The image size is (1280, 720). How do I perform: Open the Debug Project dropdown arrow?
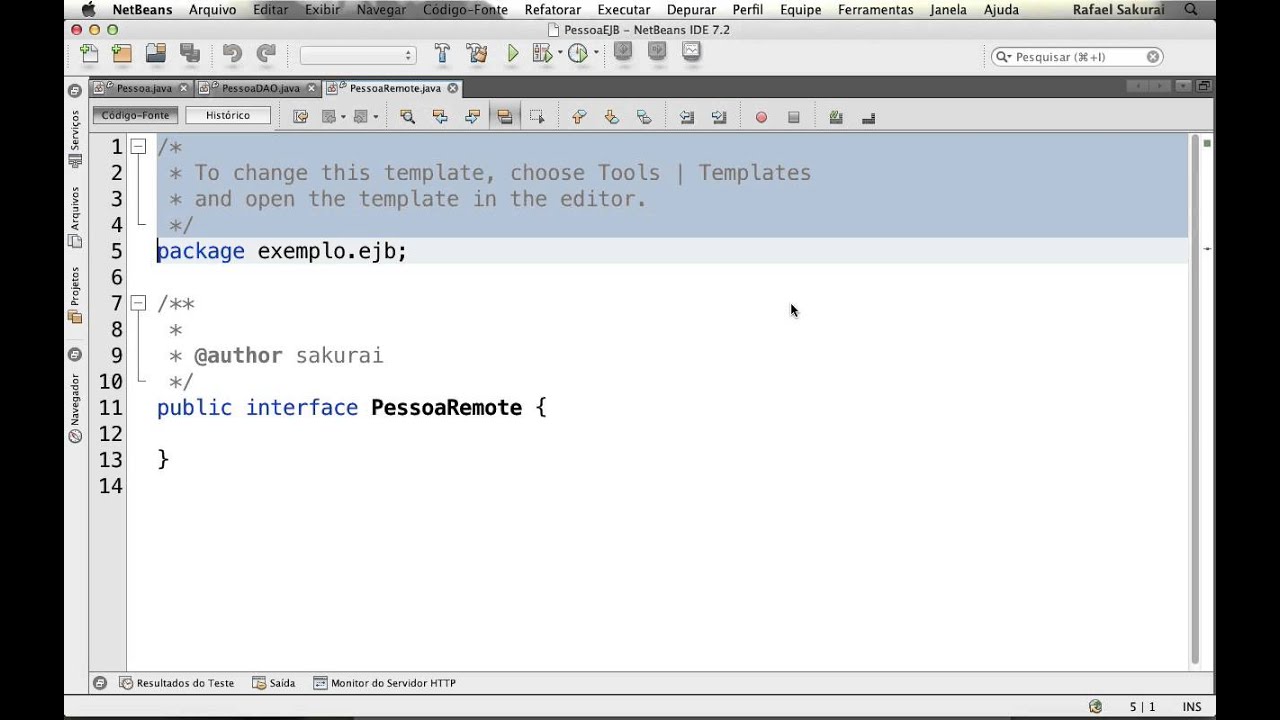pos(558,54)
